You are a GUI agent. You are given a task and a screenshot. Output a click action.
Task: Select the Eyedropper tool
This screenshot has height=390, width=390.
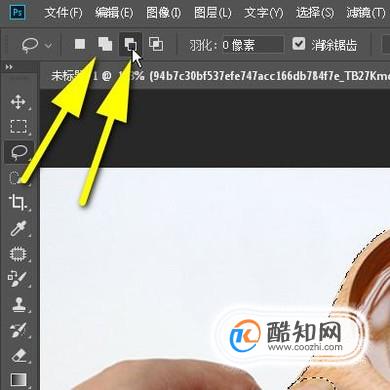click(18, 228)
